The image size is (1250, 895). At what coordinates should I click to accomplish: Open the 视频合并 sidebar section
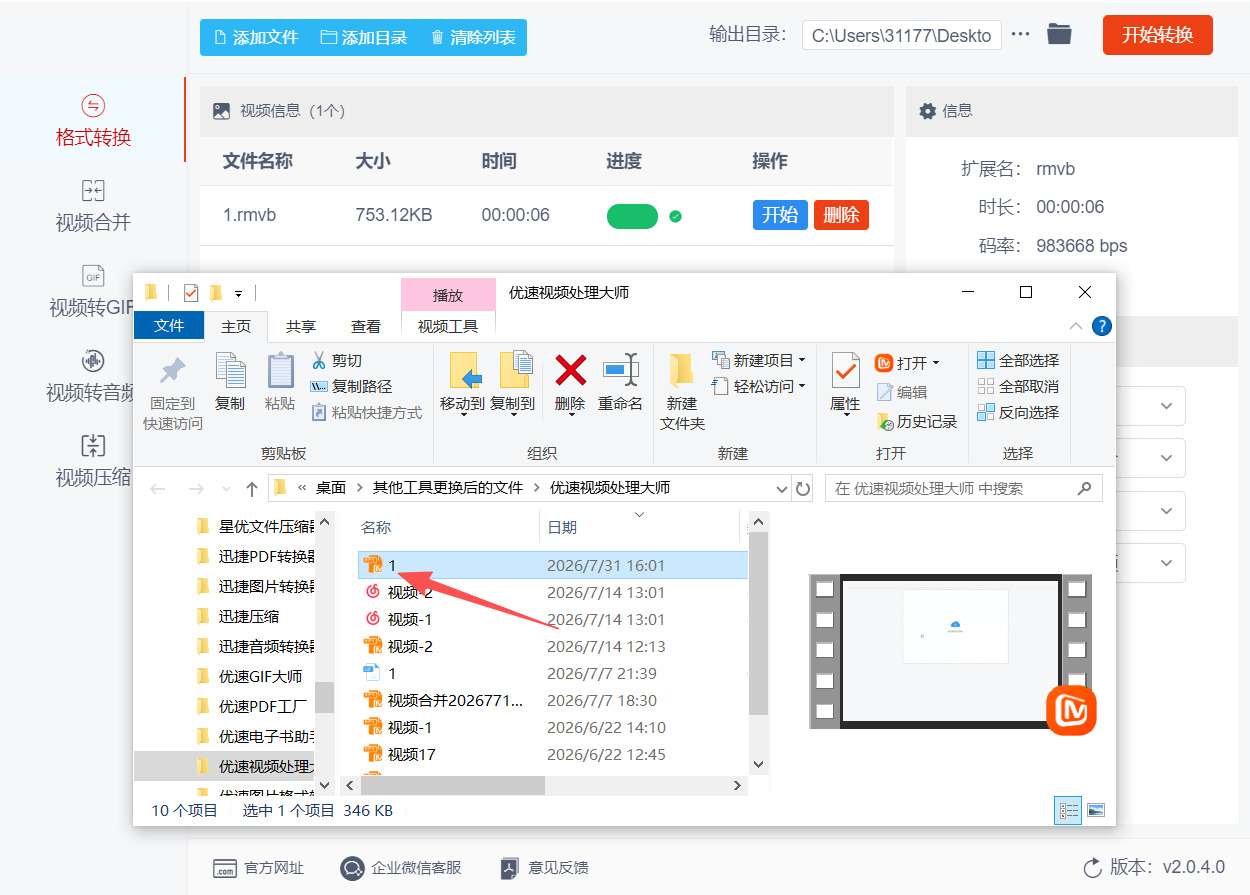click(93, 205)
